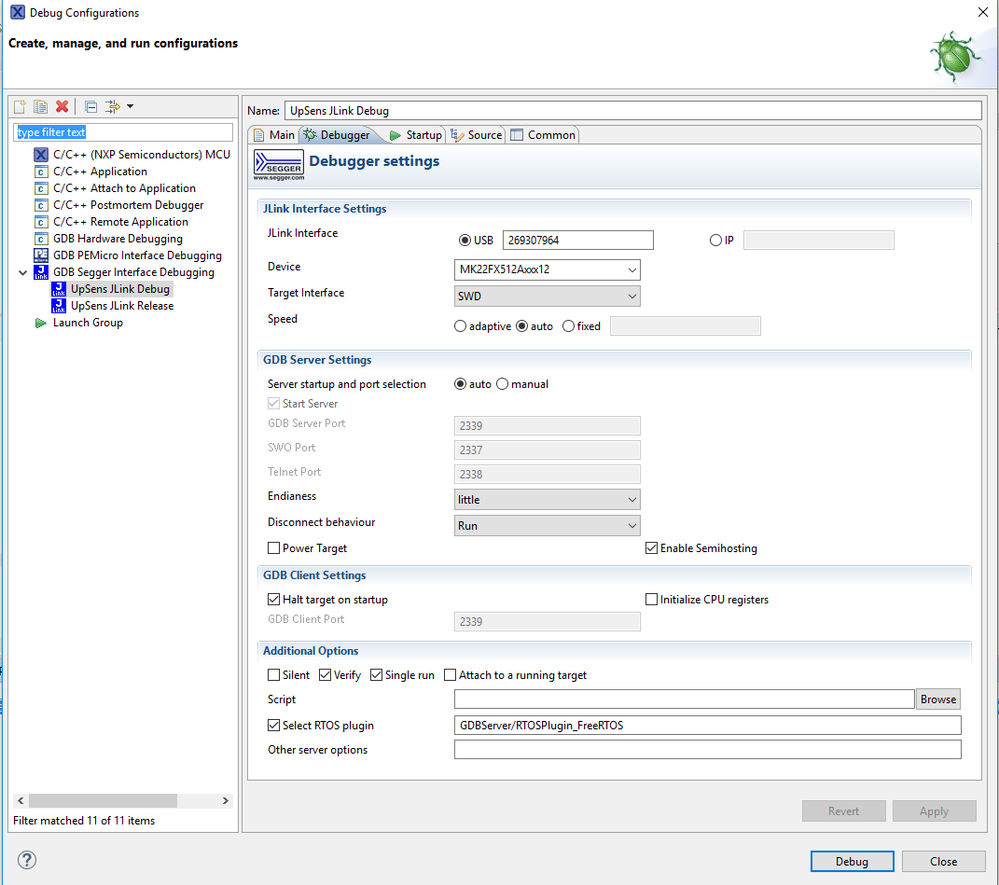Image resolution: width=999 pixels, height=885 pixels.
Task: Click the Filter launch configurations icon
Action: (x=112, y=106)
